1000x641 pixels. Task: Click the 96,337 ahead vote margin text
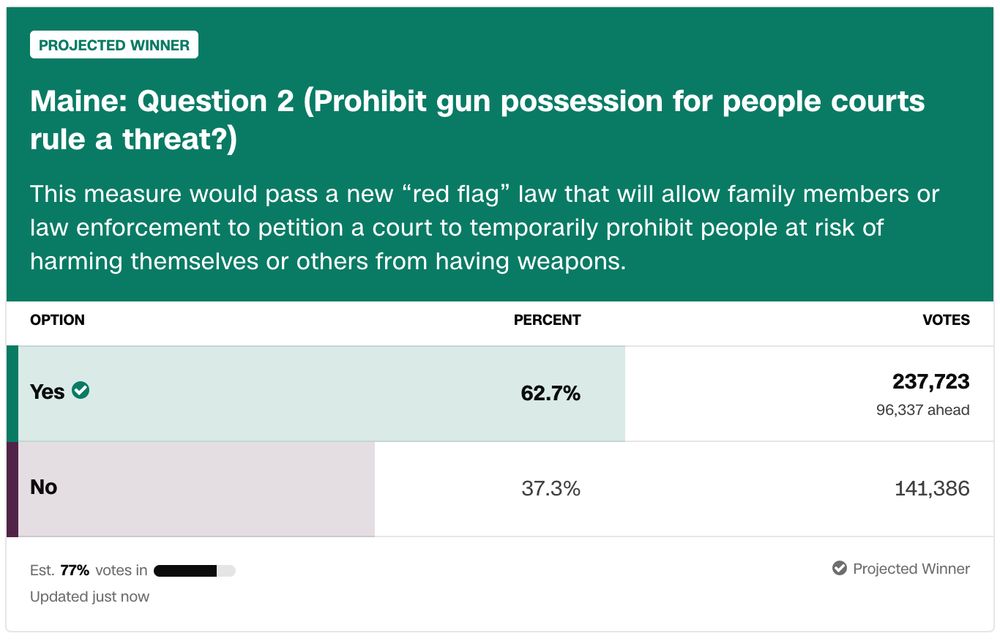(x=920, y=410)
